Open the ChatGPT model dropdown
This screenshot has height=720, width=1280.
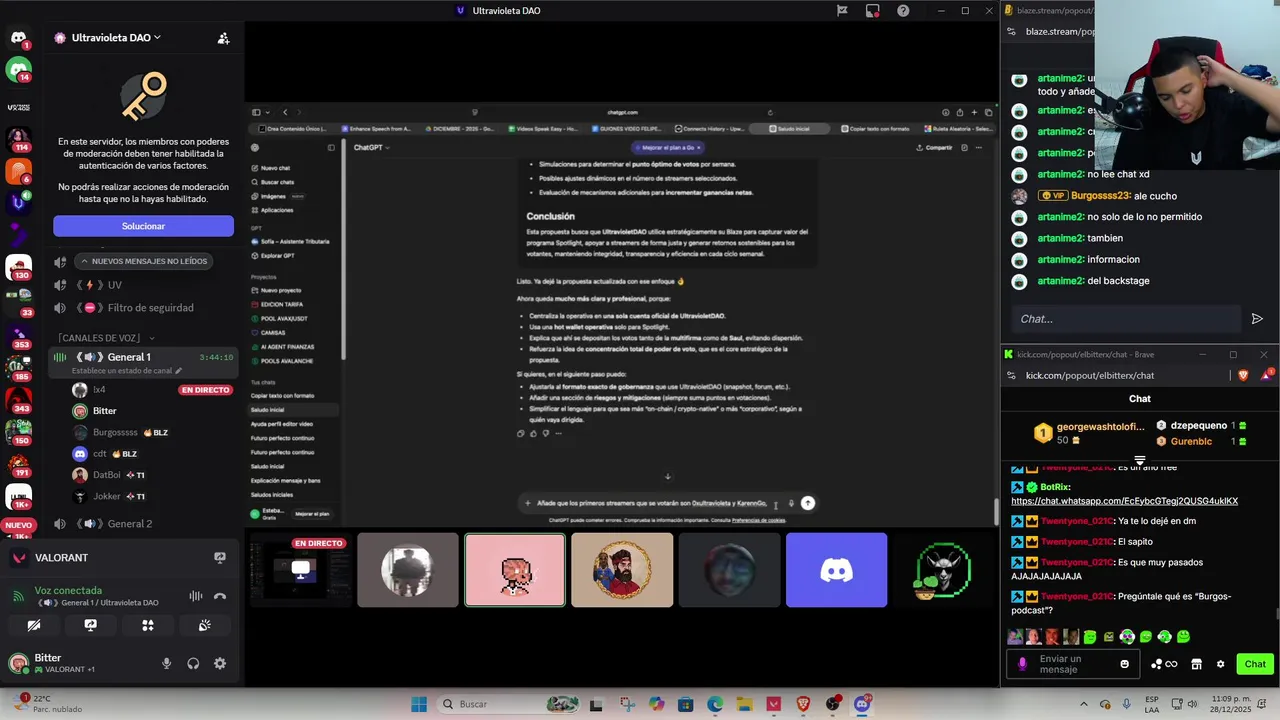[x=371, y=147]
